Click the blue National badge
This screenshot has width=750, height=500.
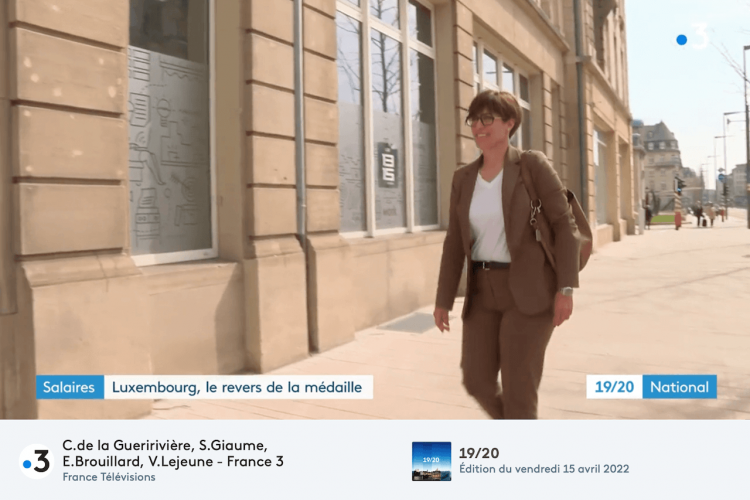click(679, 387)
